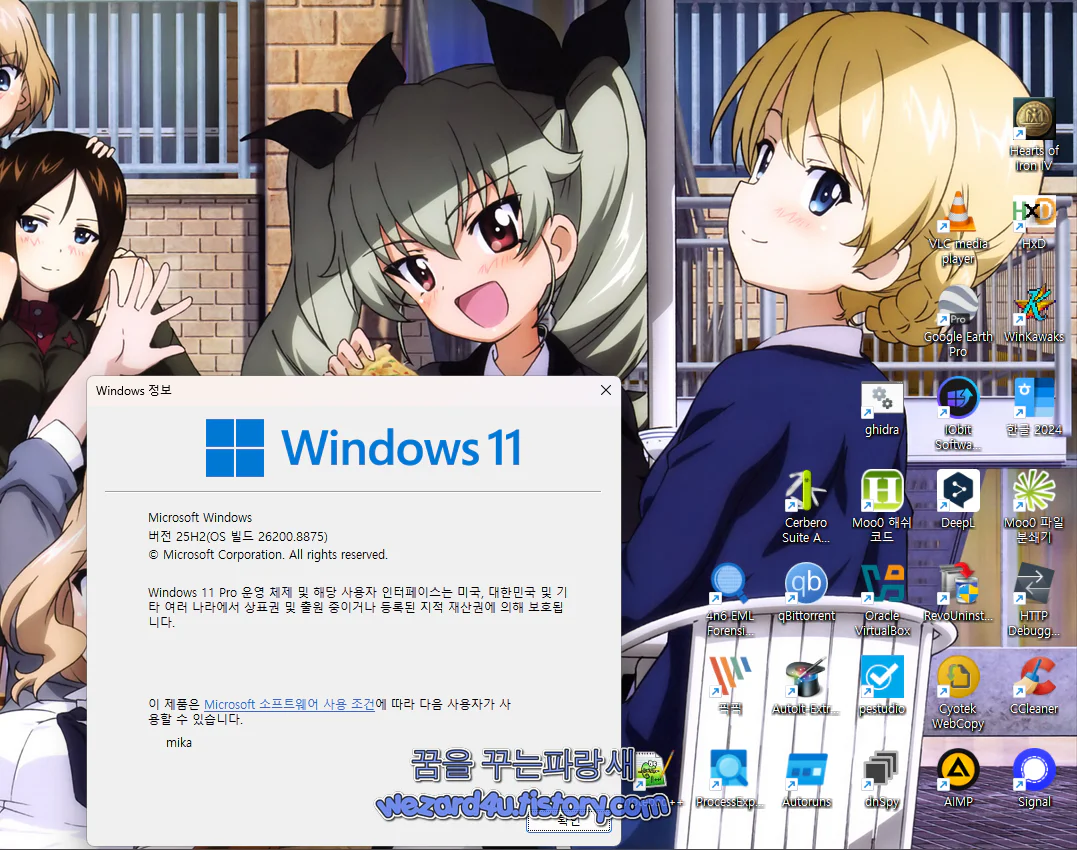Viewport: 1077px width, 850px height.
Task: Launch AIMP music player icon
Action: [957, 779]
